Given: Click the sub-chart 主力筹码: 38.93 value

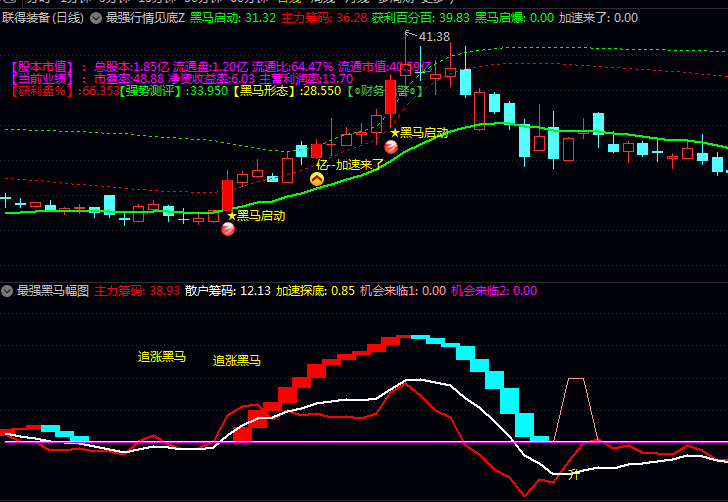Looking at the screenshot, I should point(137,291).
